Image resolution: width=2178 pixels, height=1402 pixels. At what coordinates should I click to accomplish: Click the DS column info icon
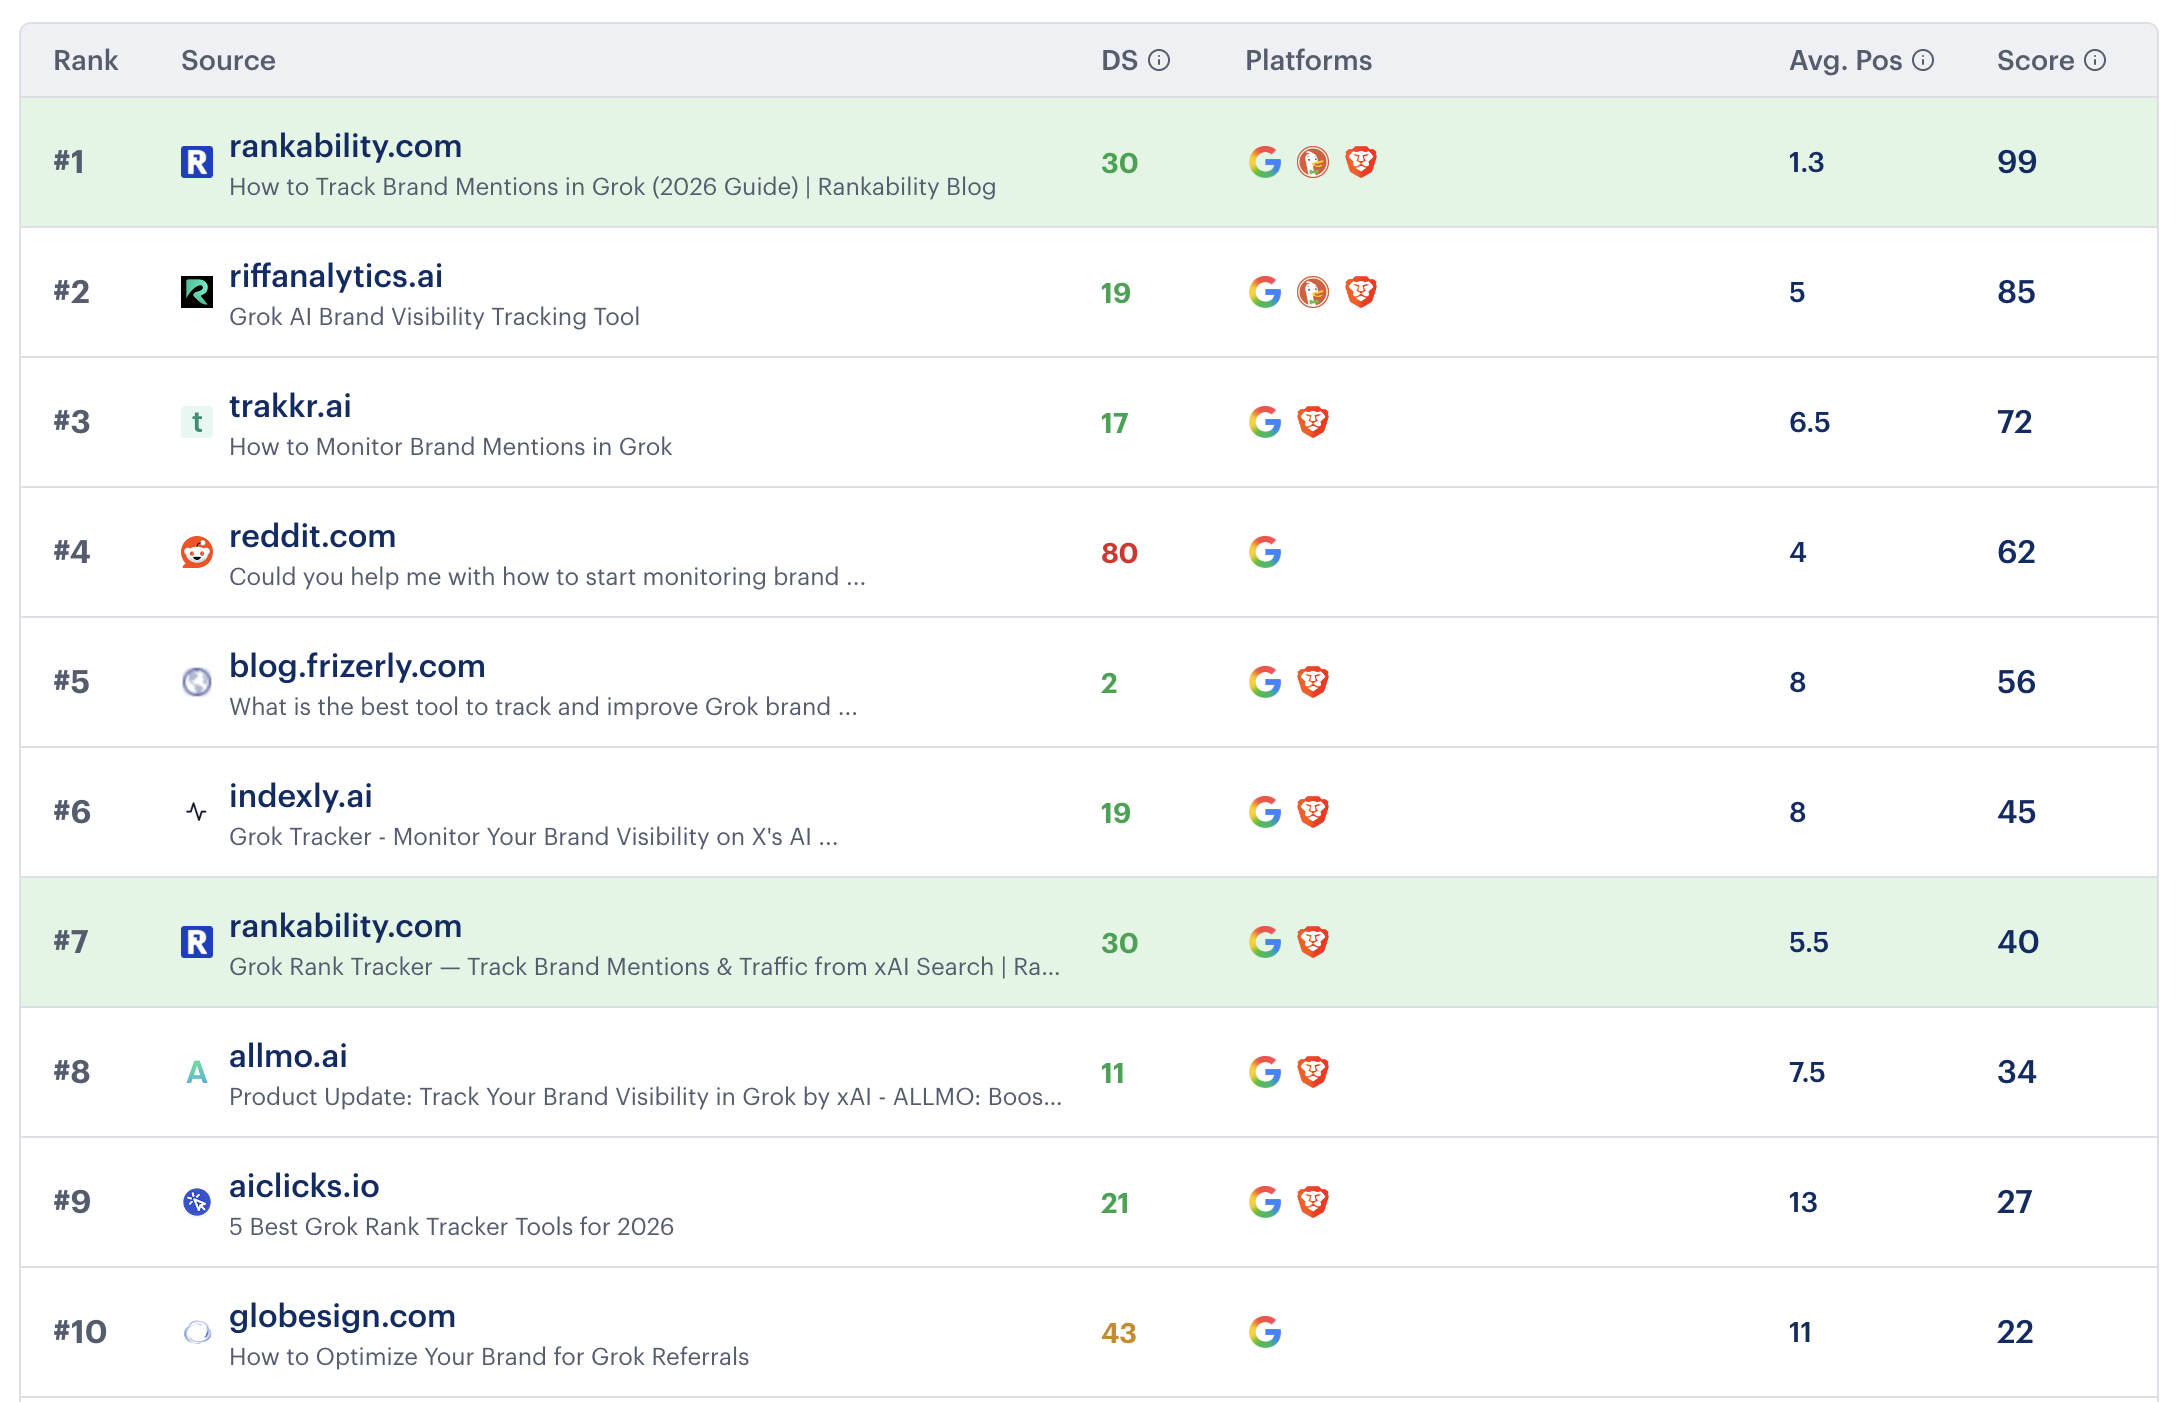pyautogui.click(x=1159, y=60)
